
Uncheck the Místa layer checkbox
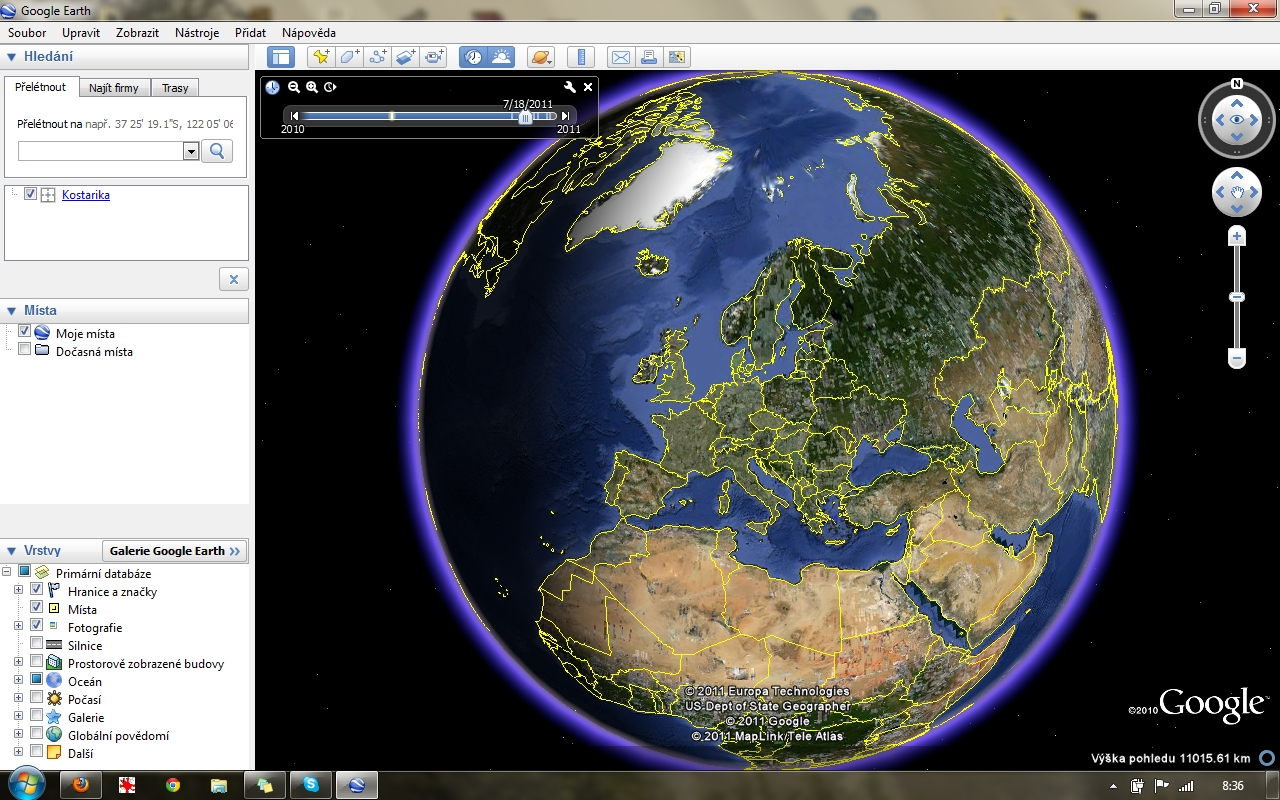click(x=37, y=608)
